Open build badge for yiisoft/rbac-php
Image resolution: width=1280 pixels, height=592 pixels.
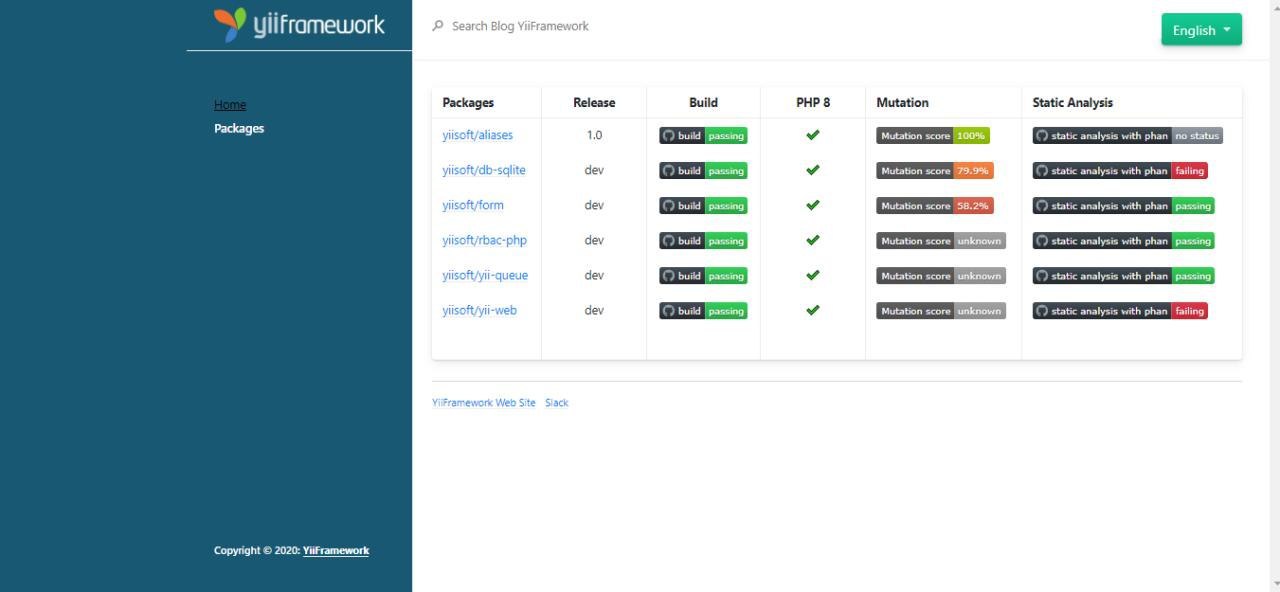point(703,241)
